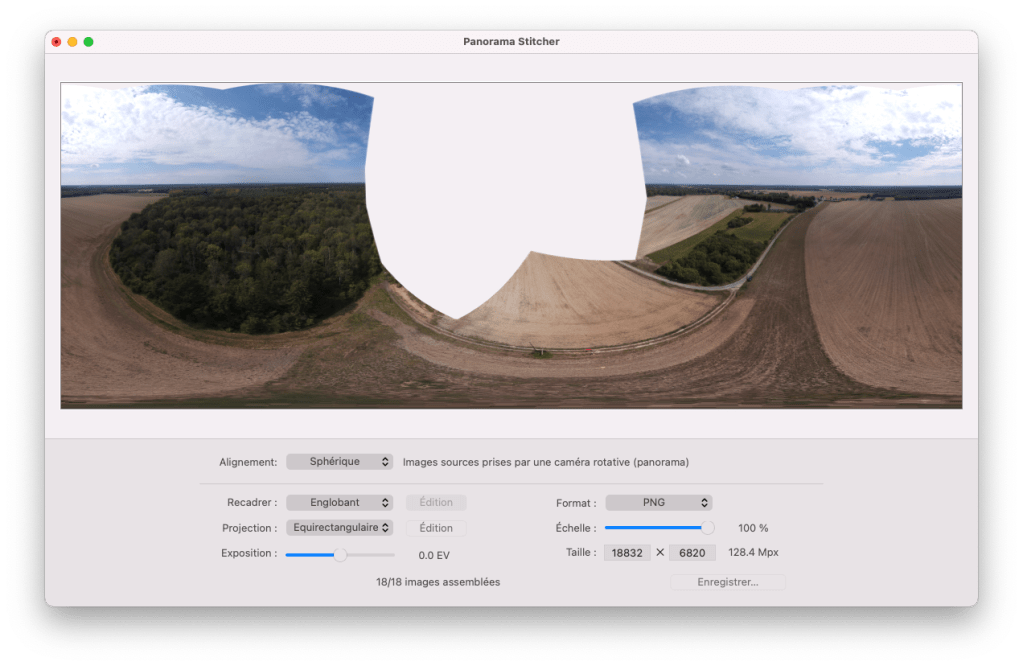This screenshot has width=1023, height=666.
Task: Change the Format dropdown from PNG
Action: click(x=658, y=503)
